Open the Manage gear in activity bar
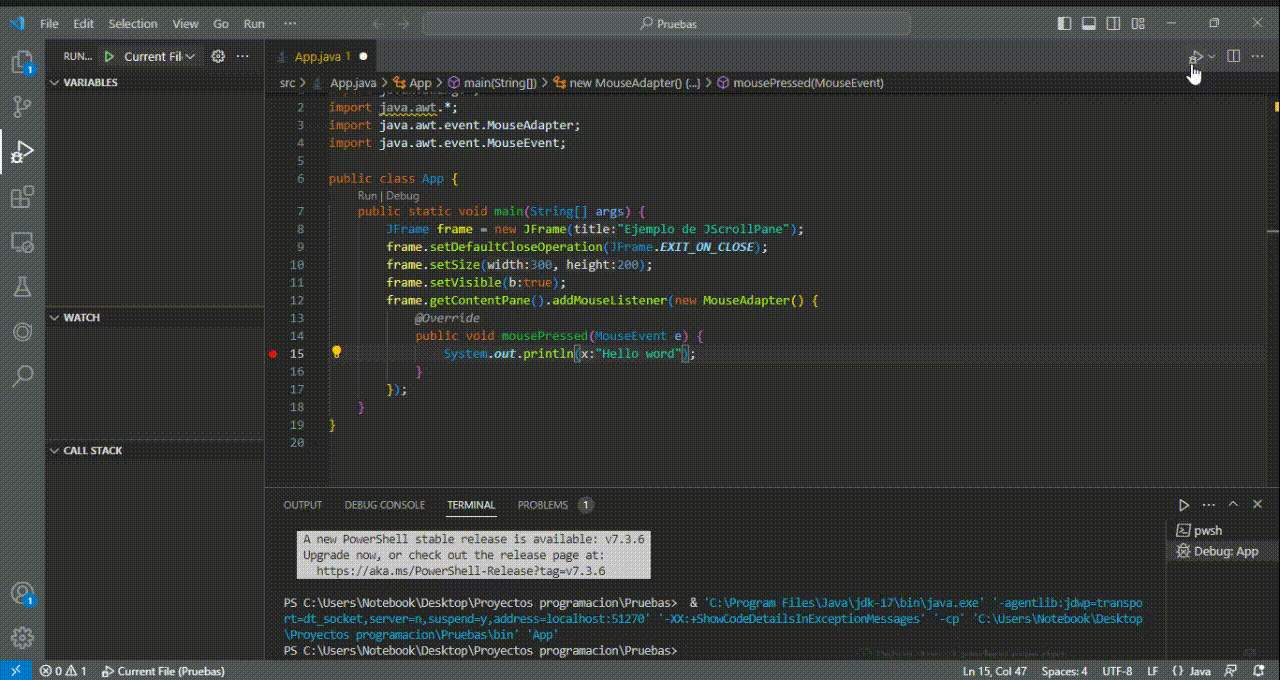 (x=22, y=637)
